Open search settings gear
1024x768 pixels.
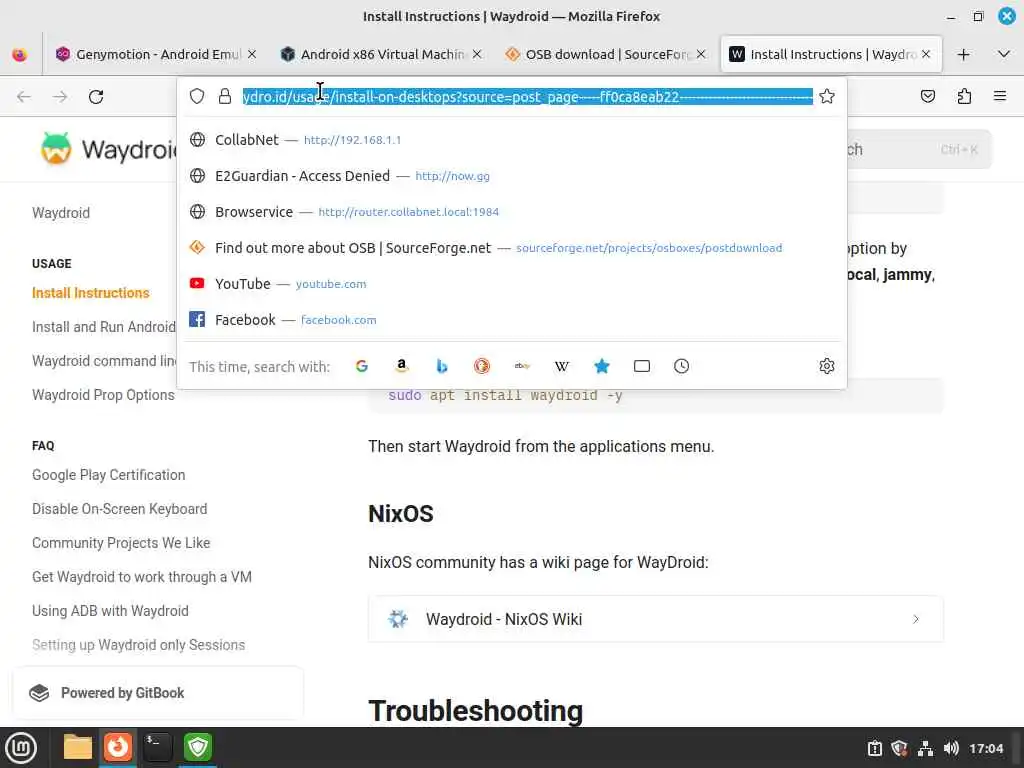(x=827, y=366)
